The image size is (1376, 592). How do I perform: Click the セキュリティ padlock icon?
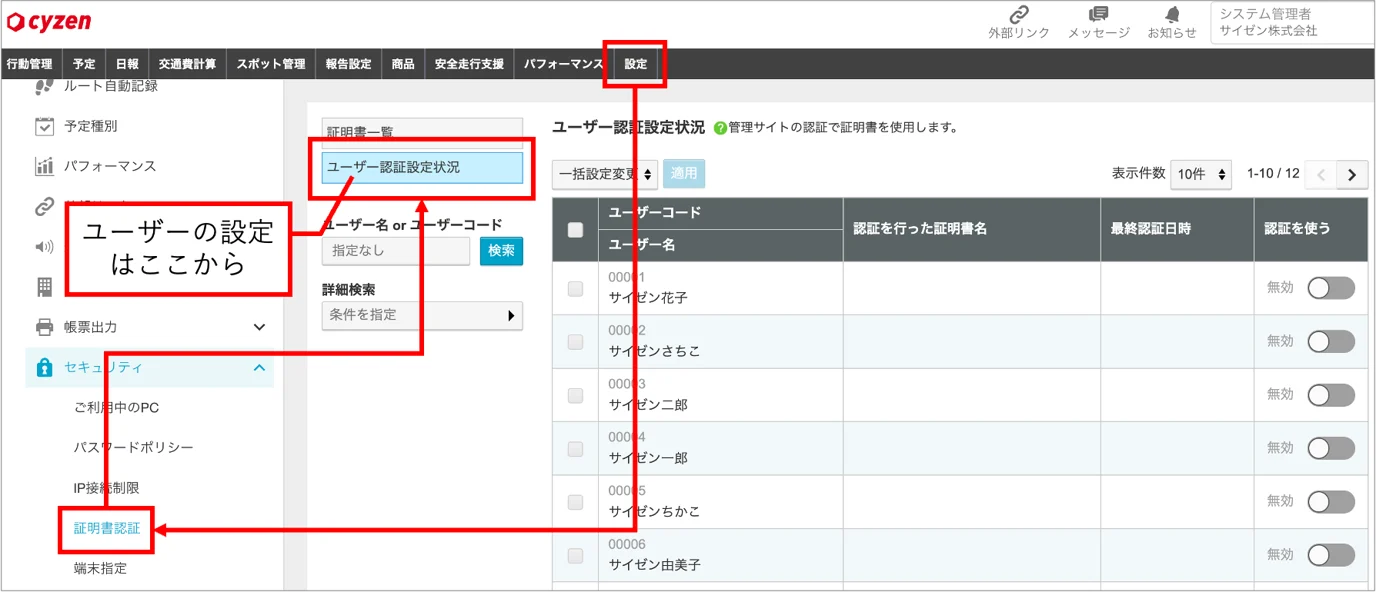tap(44, 367)
